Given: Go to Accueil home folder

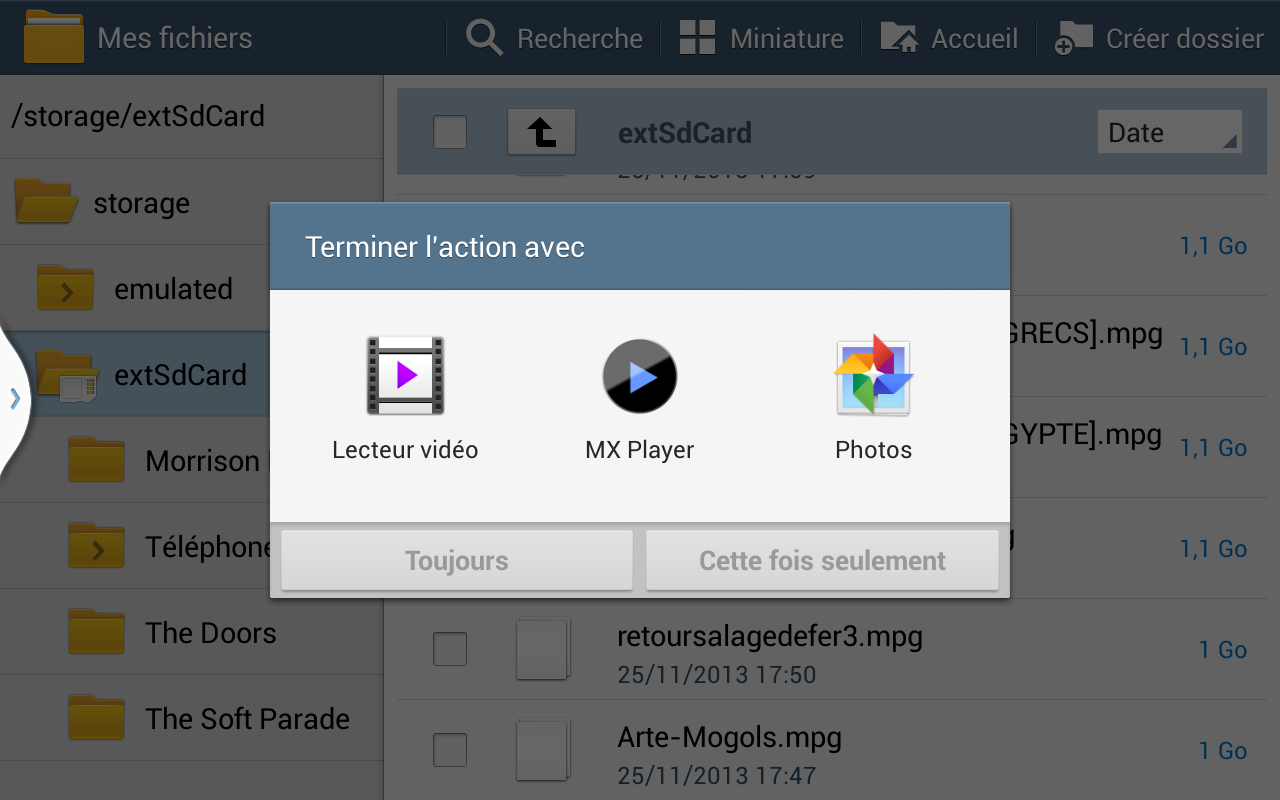Looking at the screenshot, I should [x=949, y=38].
